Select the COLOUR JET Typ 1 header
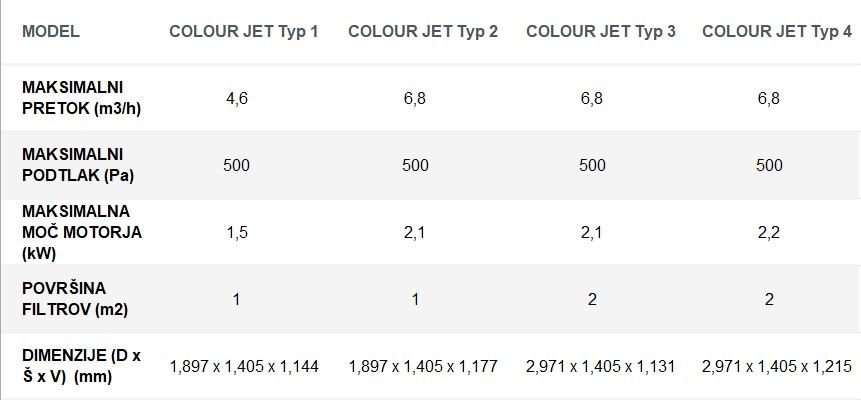The width and height of the screenshot is (861, 400). pyautogui.click(x=243, y=31)
